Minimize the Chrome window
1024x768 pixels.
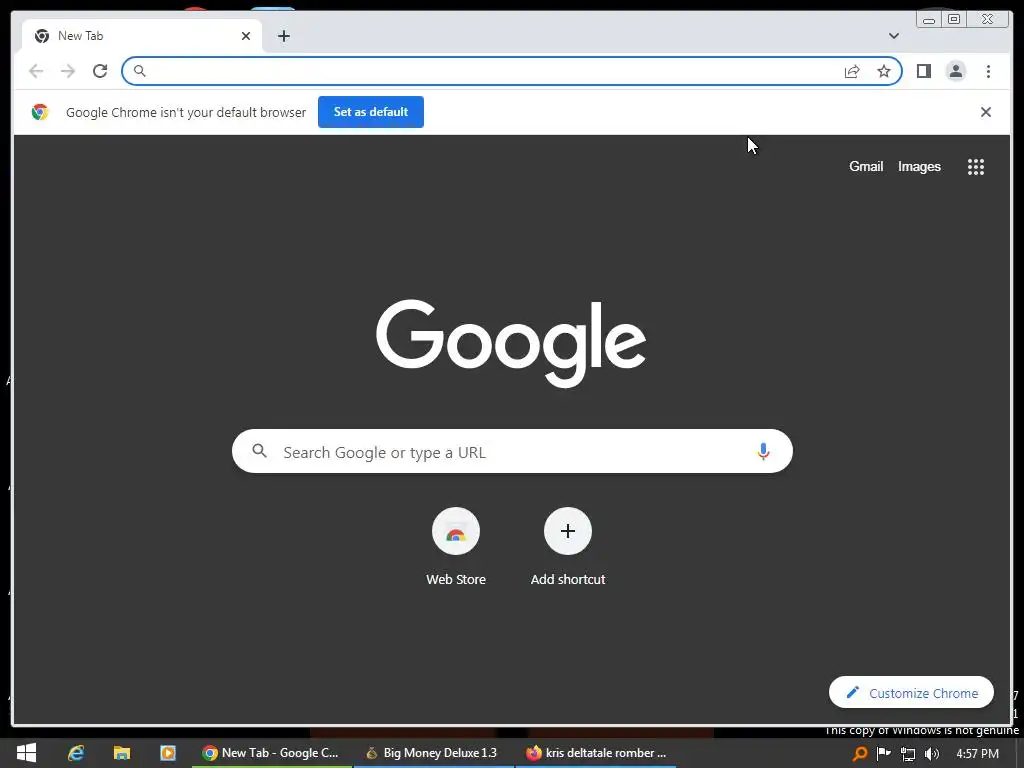coord(929,20)
